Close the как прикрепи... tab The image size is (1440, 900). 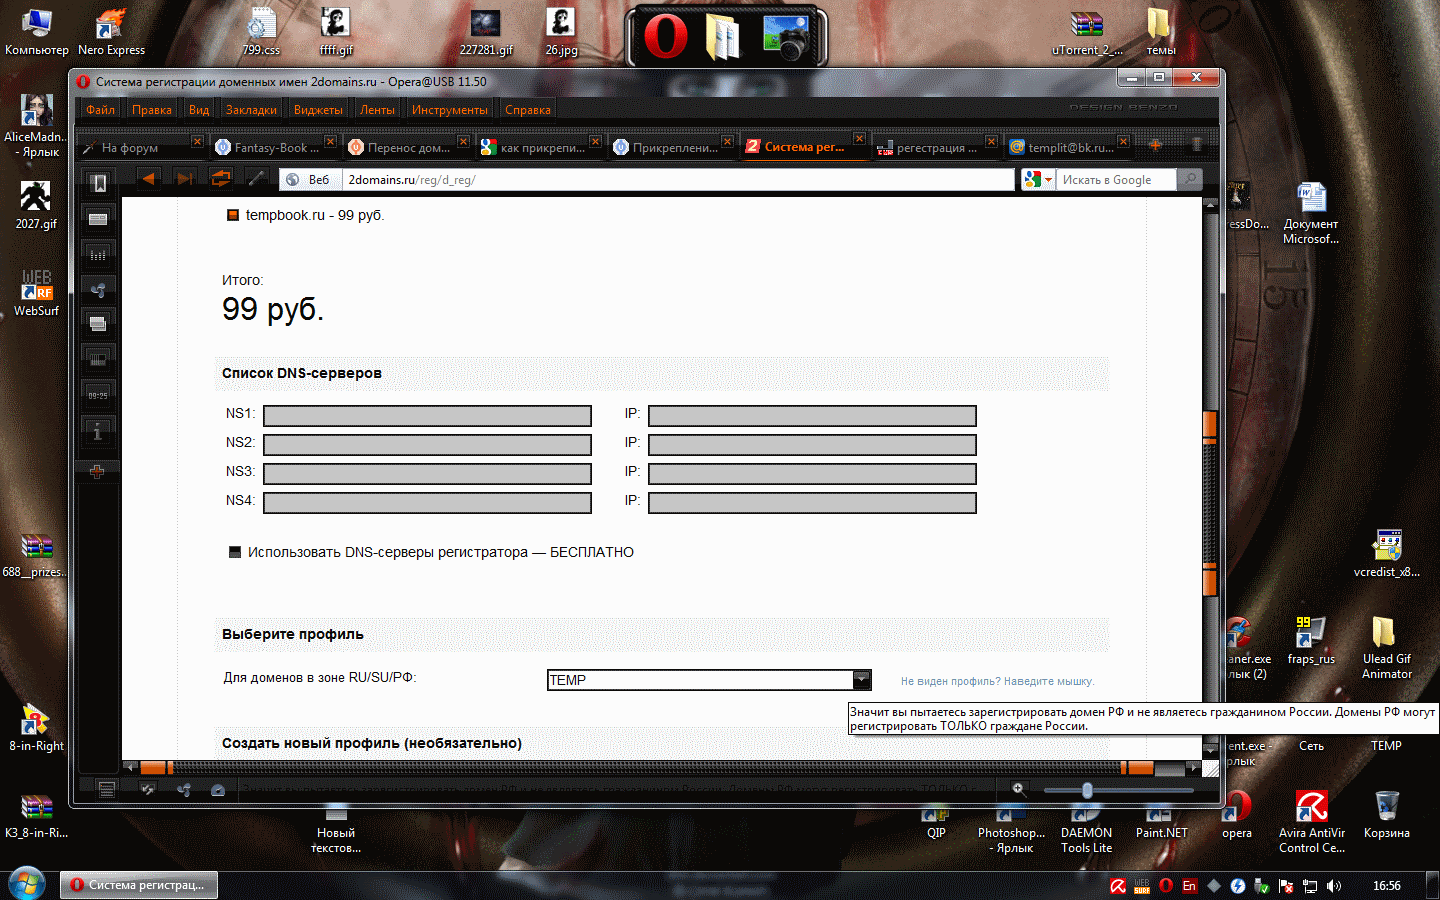pyautogui.click(x=595, y=141)
